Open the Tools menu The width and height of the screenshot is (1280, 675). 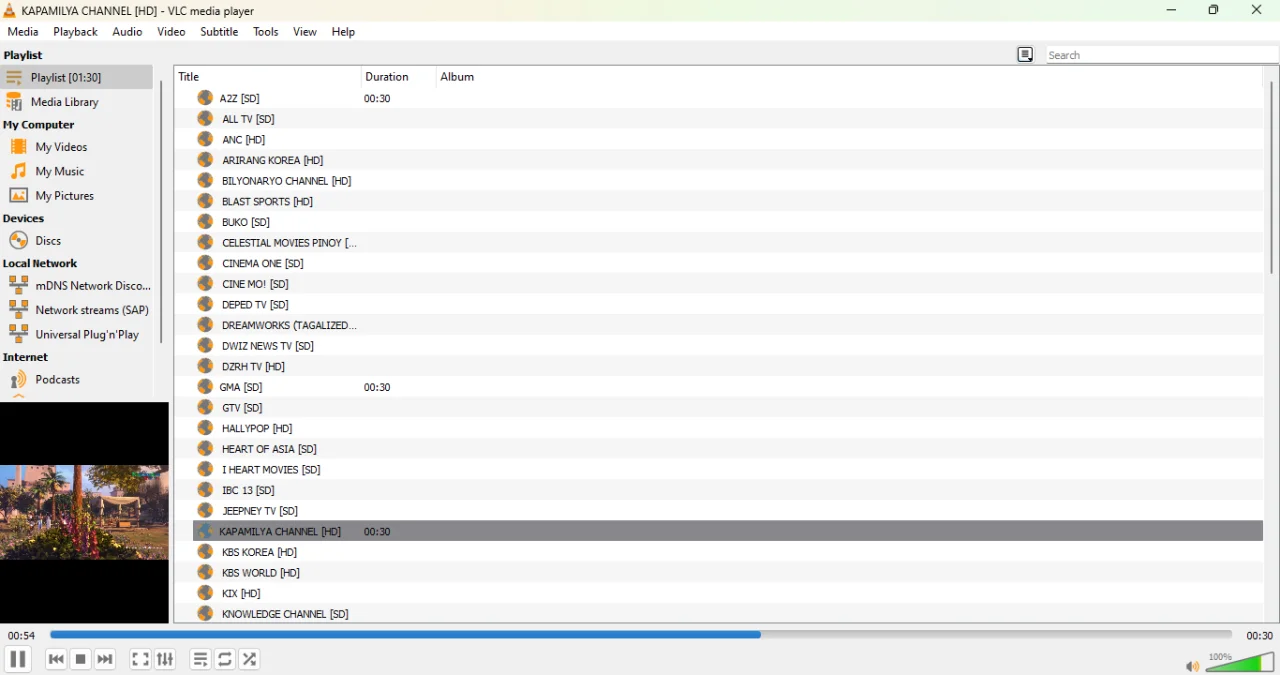point(266,32)
